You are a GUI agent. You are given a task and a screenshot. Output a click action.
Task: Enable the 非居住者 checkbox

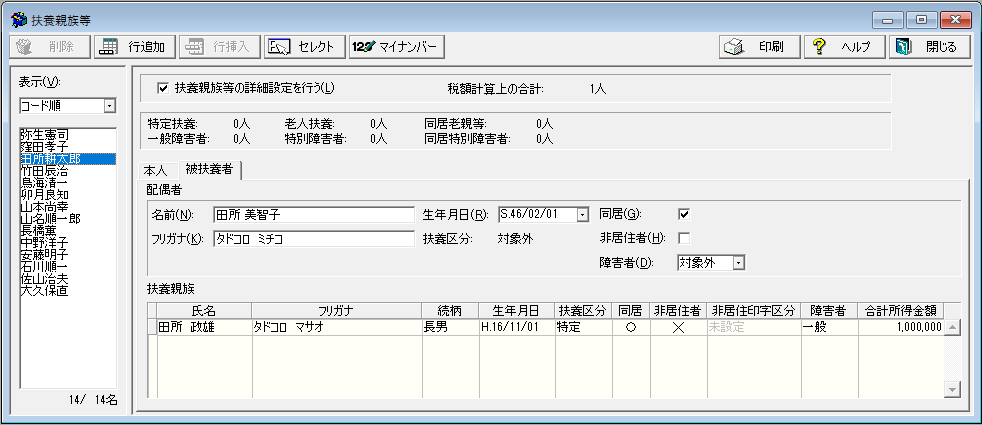coord(684,238)
